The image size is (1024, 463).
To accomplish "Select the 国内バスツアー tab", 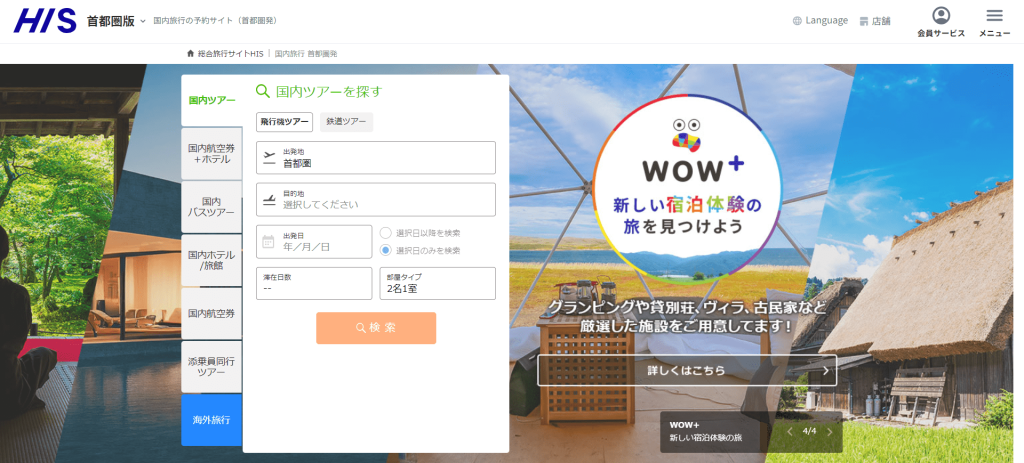I will (x=212, y=207).
